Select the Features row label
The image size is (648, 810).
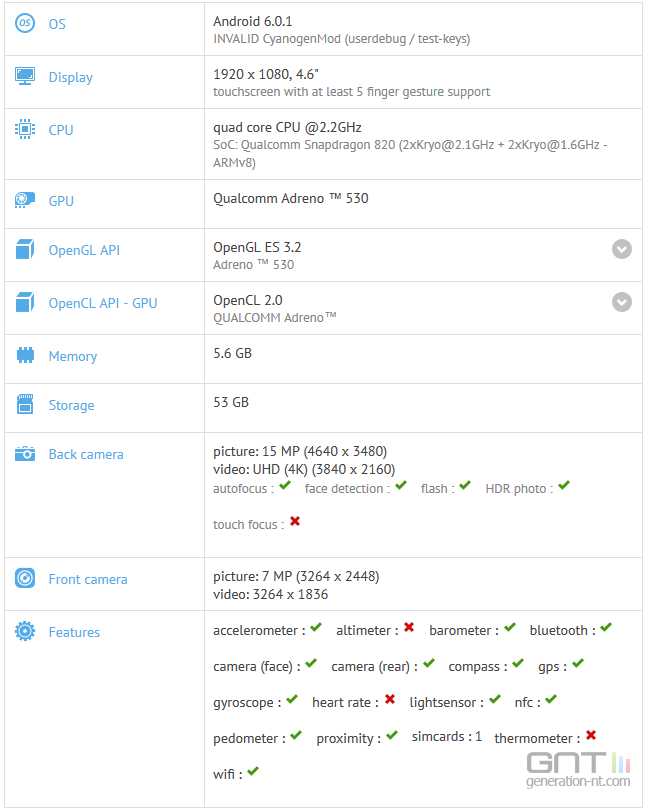click(74, 632)
